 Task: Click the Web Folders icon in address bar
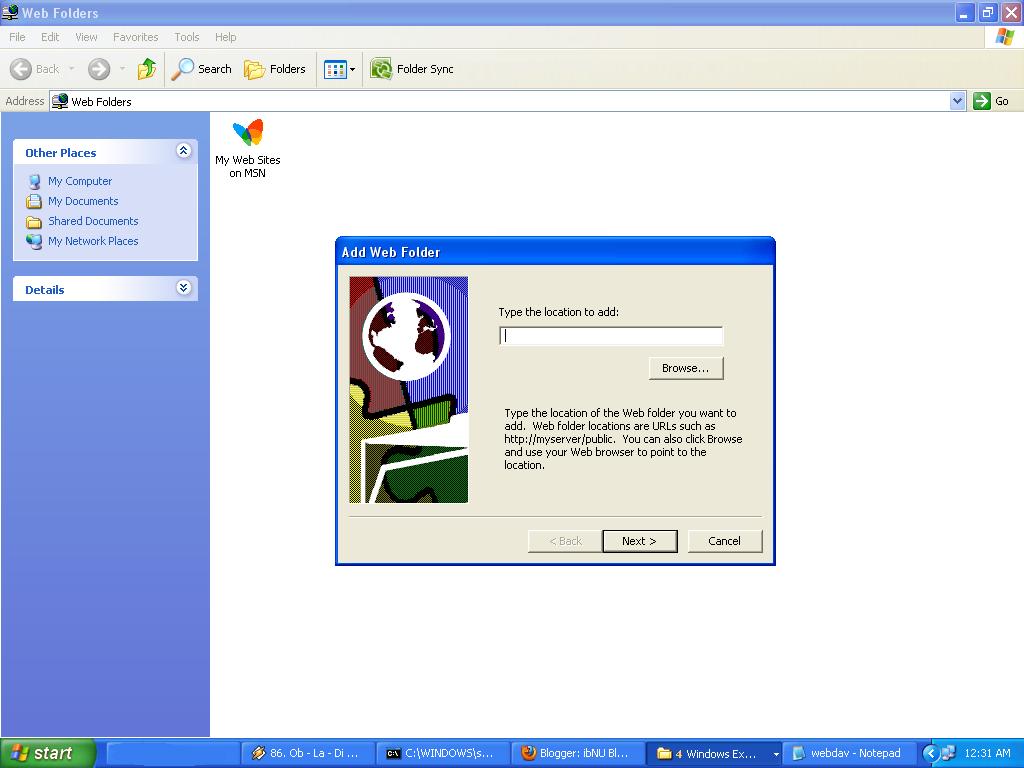[60, 101]
